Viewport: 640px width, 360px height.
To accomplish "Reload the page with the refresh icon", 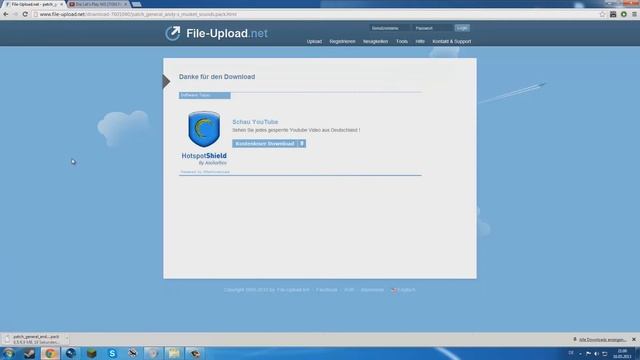I will click(25, 14).
